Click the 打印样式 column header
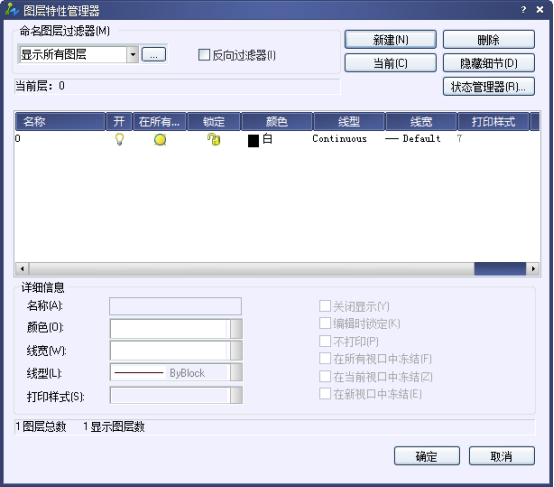Viewport: 554px width, 487px height. [x=493, y=122]
